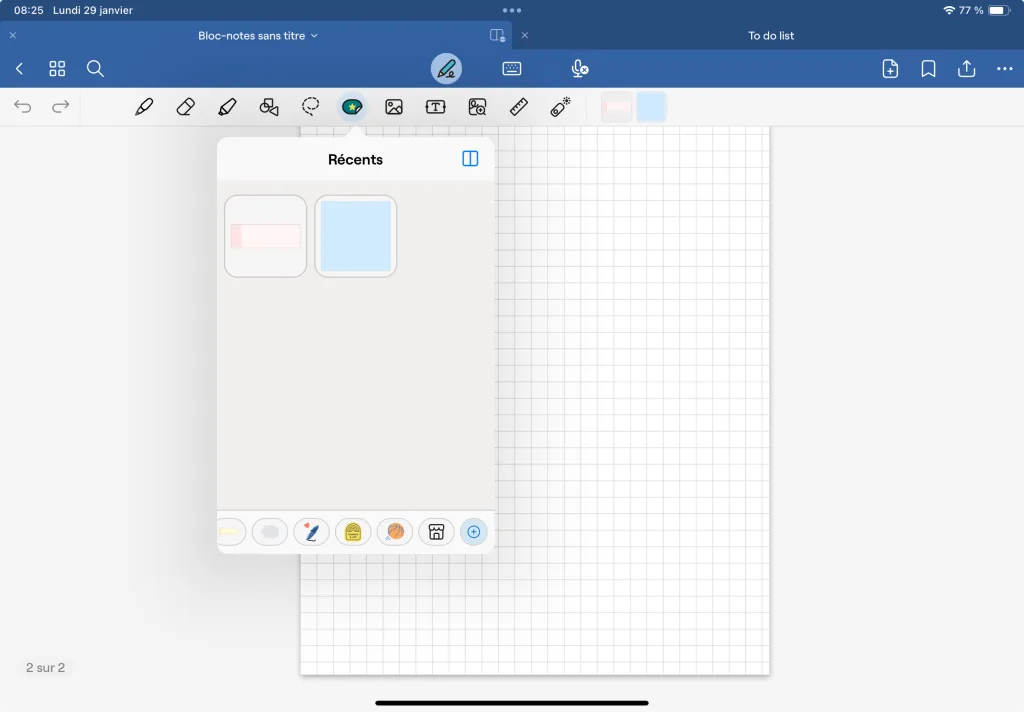Open the share and export menu

(967, 69)
